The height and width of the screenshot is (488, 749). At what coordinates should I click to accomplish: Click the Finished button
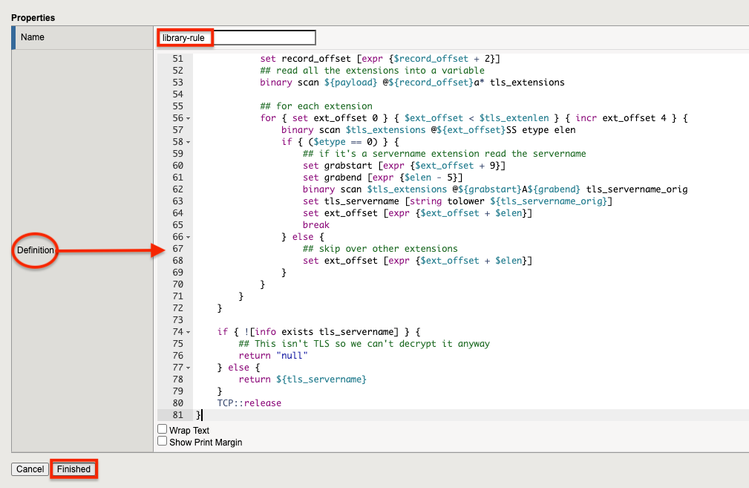(73, 469)
